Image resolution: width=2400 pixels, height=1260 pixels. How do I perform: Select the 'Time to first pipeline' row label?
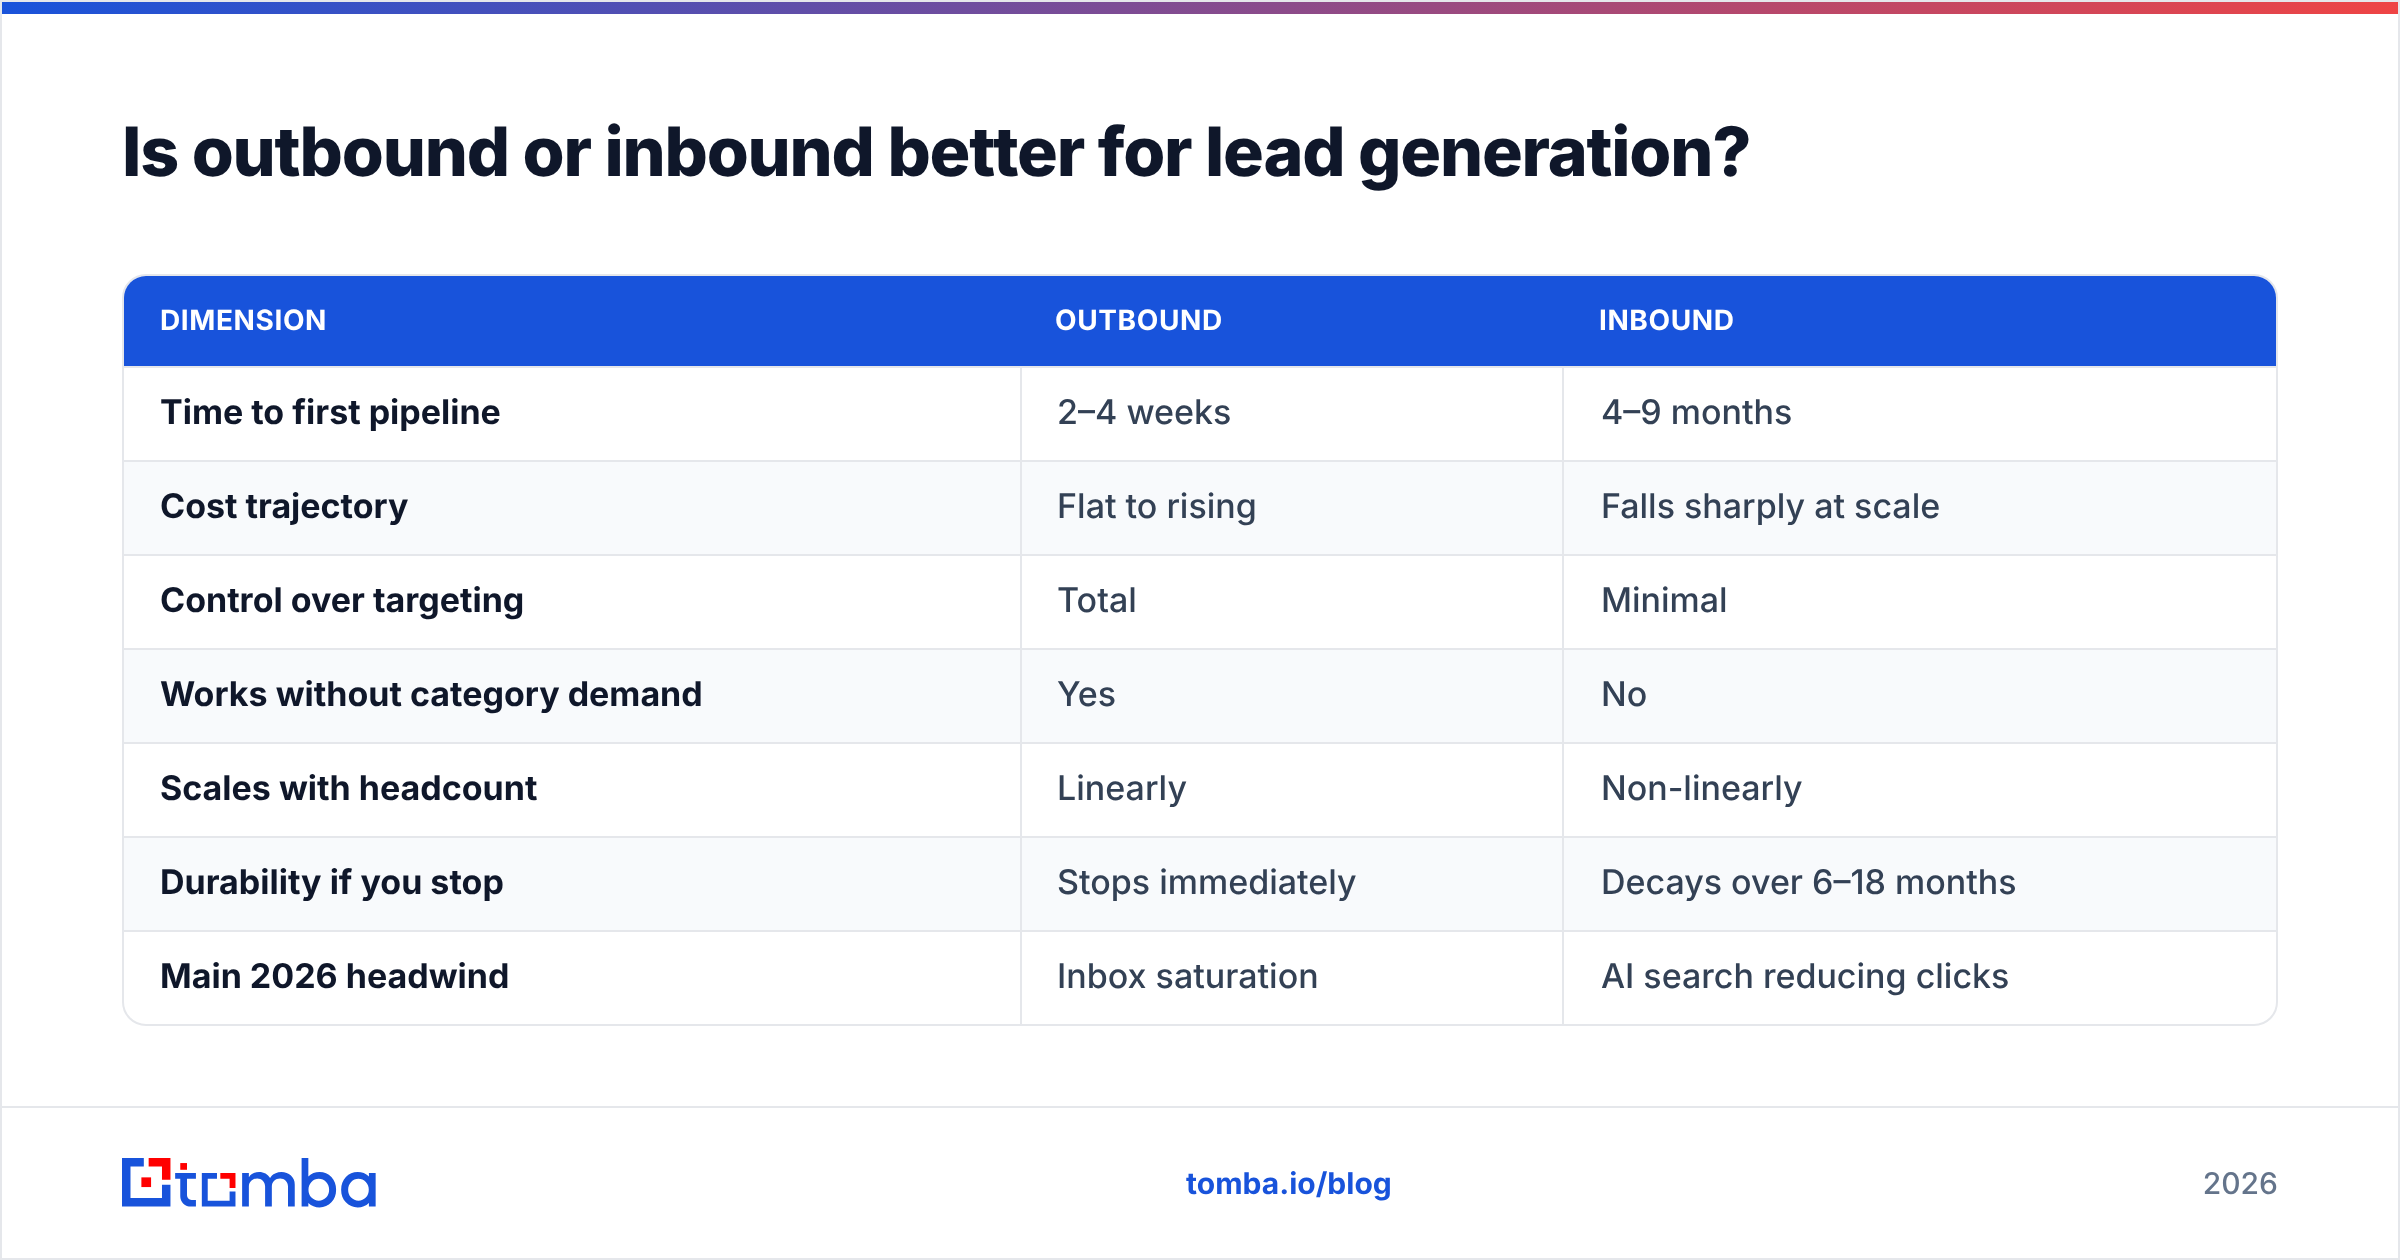coord(330,412)
